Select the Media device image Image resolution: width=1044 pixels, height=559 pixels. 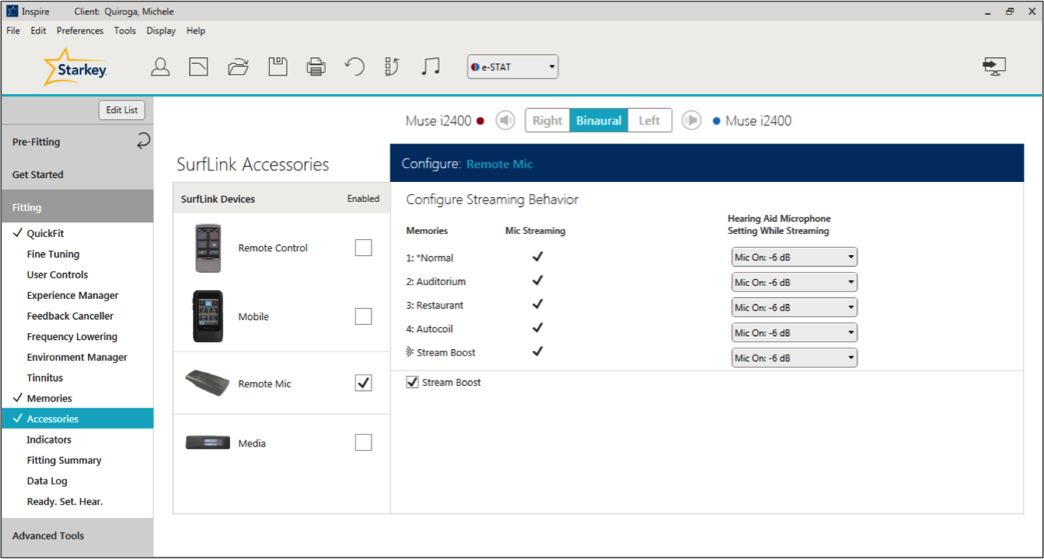pyautogui.click(x=208, y=443)
